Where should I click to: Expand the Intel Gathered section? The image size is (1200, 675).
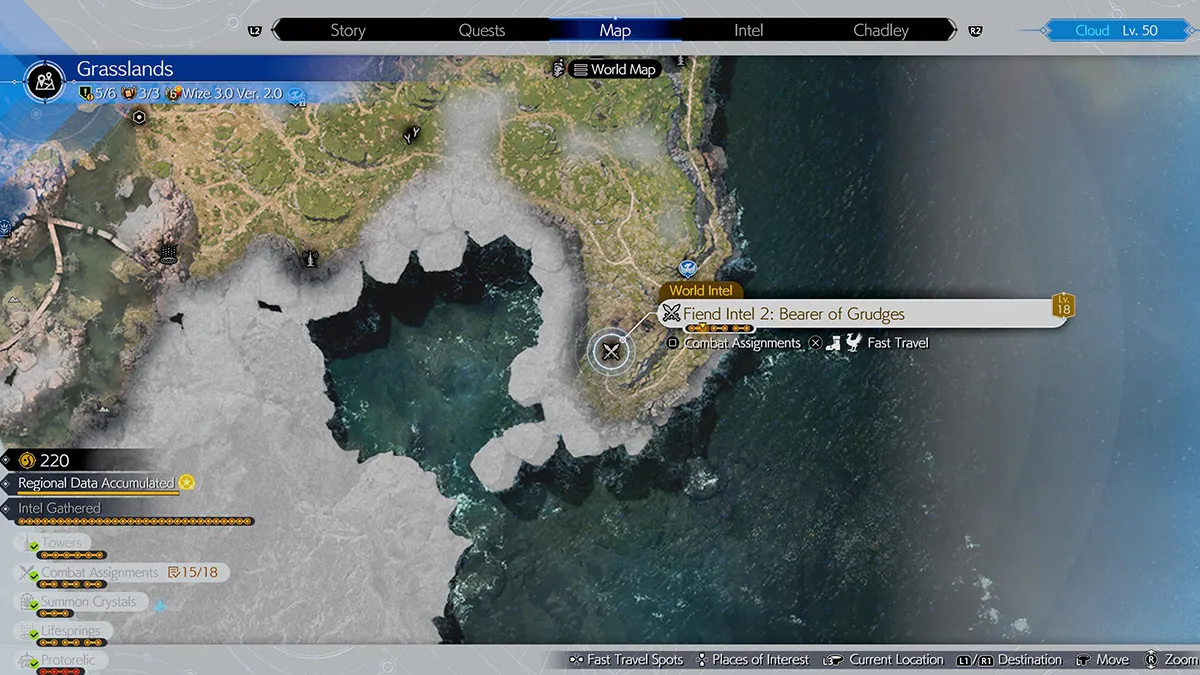tap(60, 508)
